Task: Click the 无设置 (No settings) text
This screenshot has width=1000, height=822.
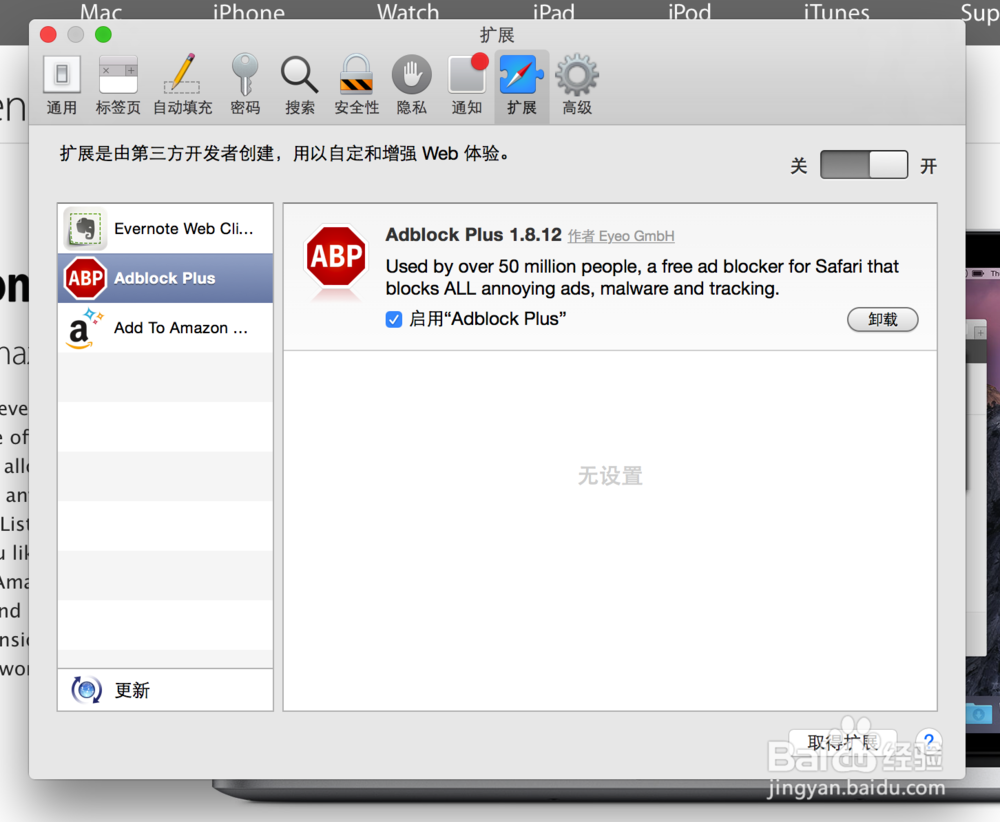Action: coord(610,476)
